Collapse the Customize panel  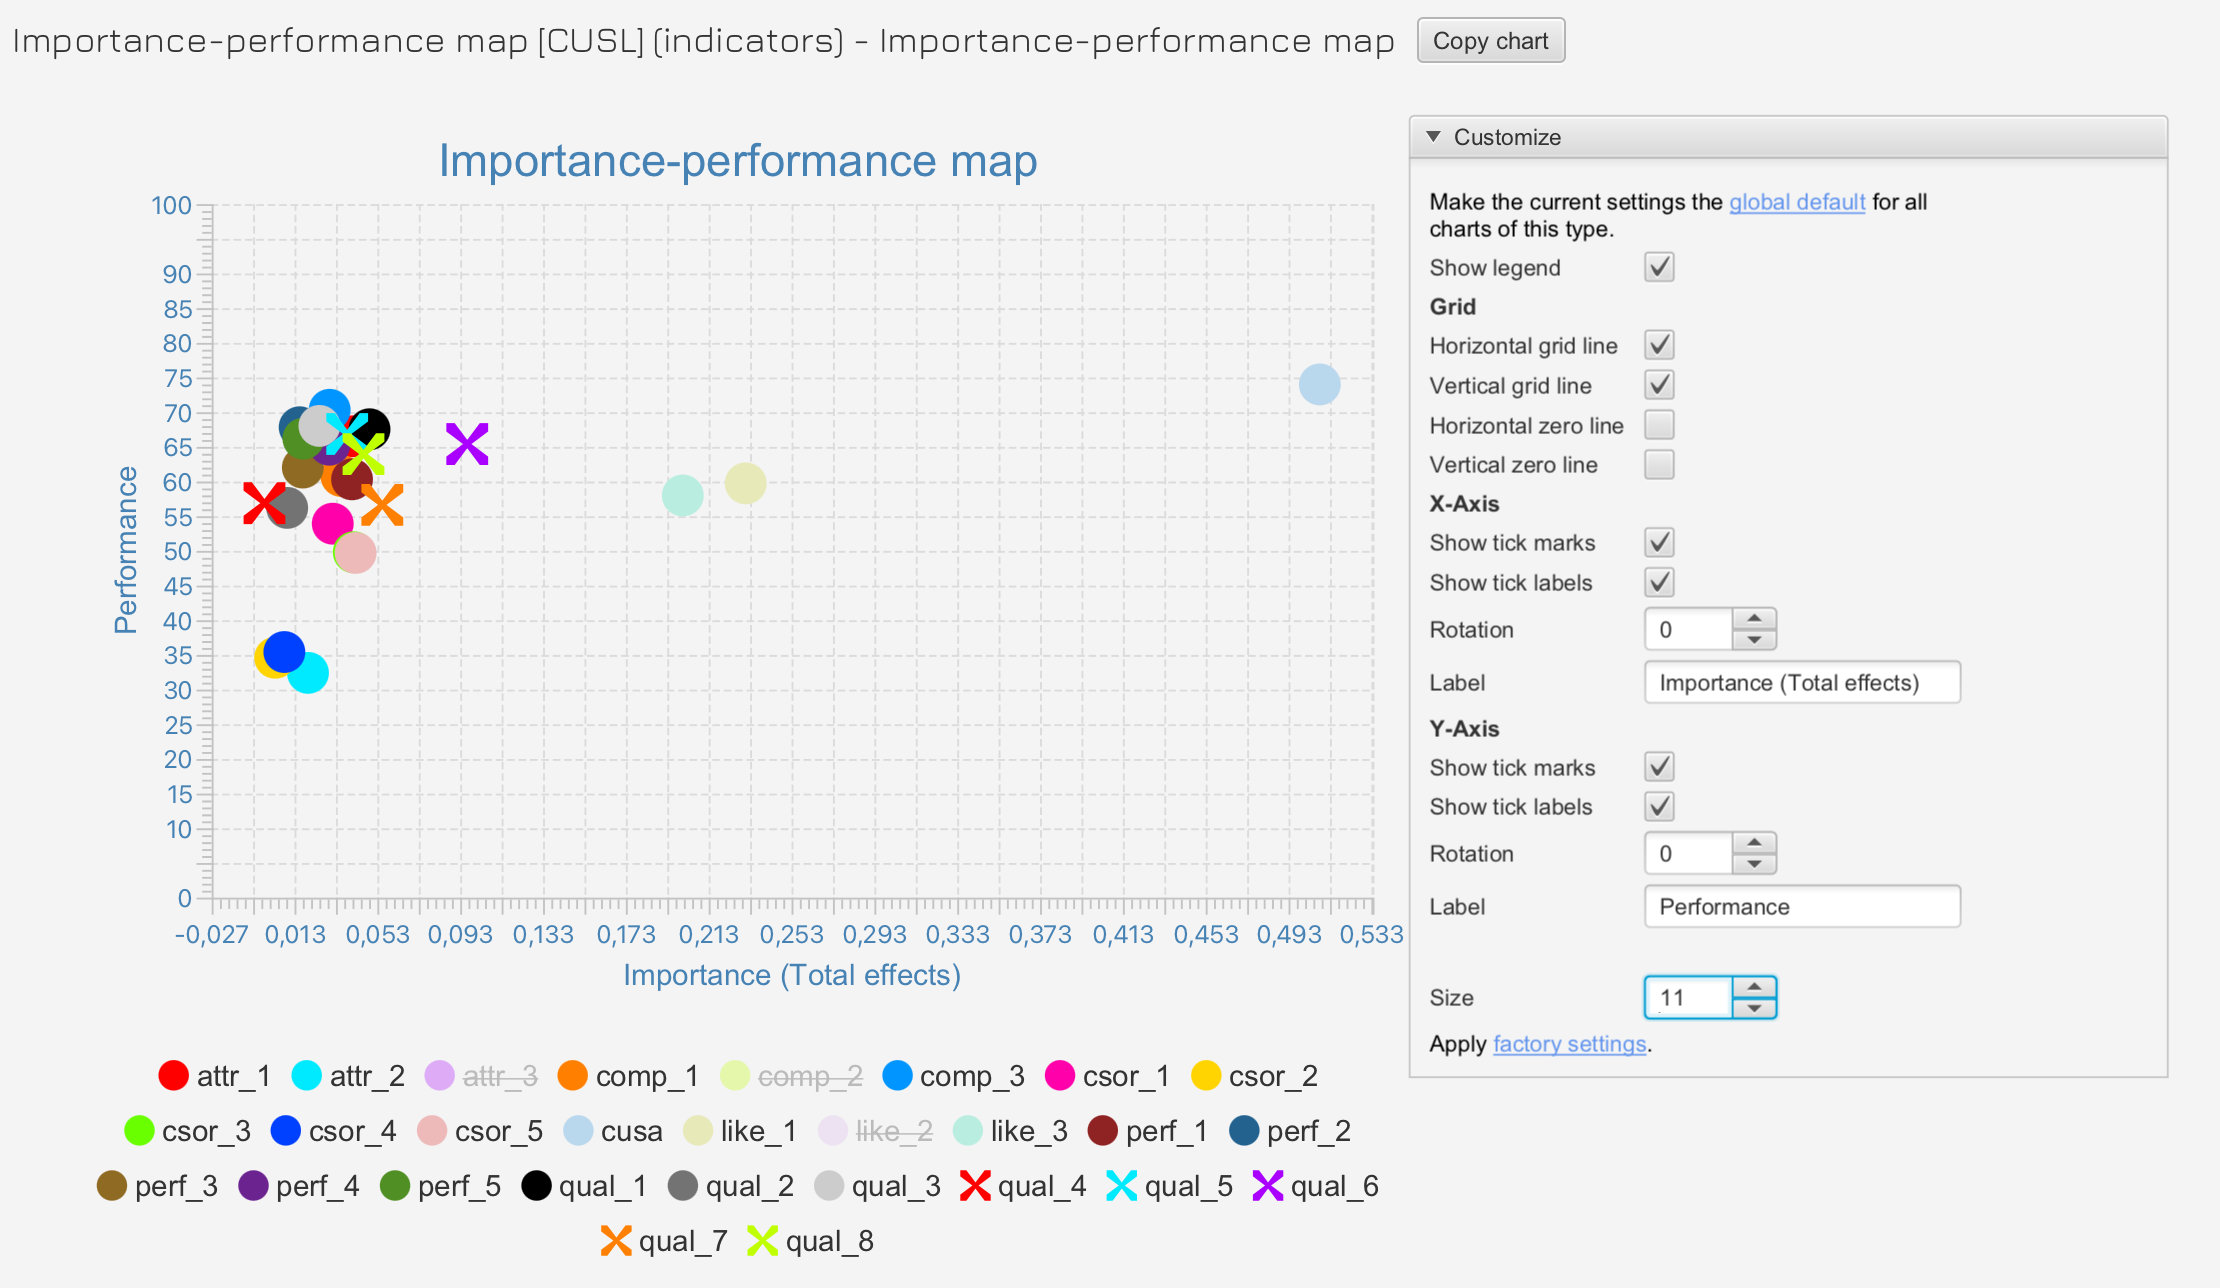(1433, 137)
